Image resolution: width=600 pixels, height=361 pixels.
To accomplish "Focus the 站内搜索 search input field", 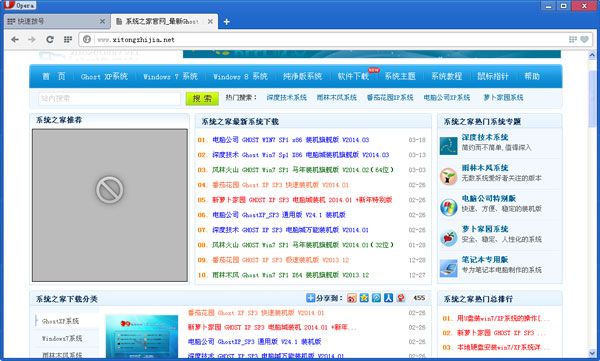I will pyautogui.click(x=109, y=98).
